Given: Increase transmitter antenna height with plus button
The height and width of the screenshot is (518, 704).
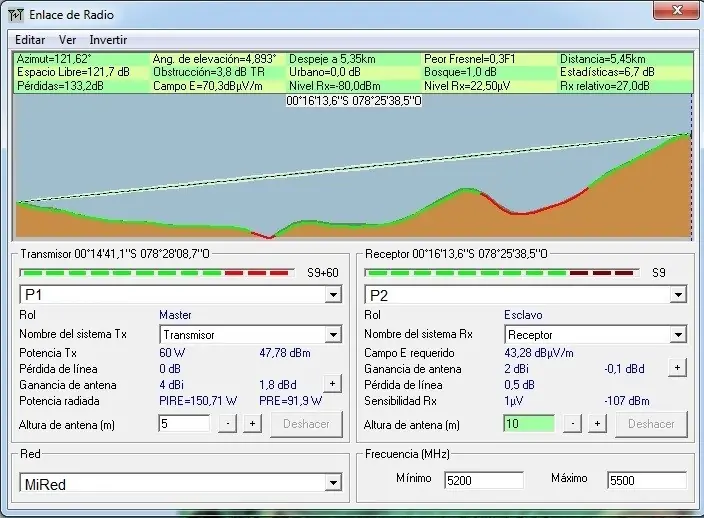Looking at the screenshot, I should coord(252,423).
